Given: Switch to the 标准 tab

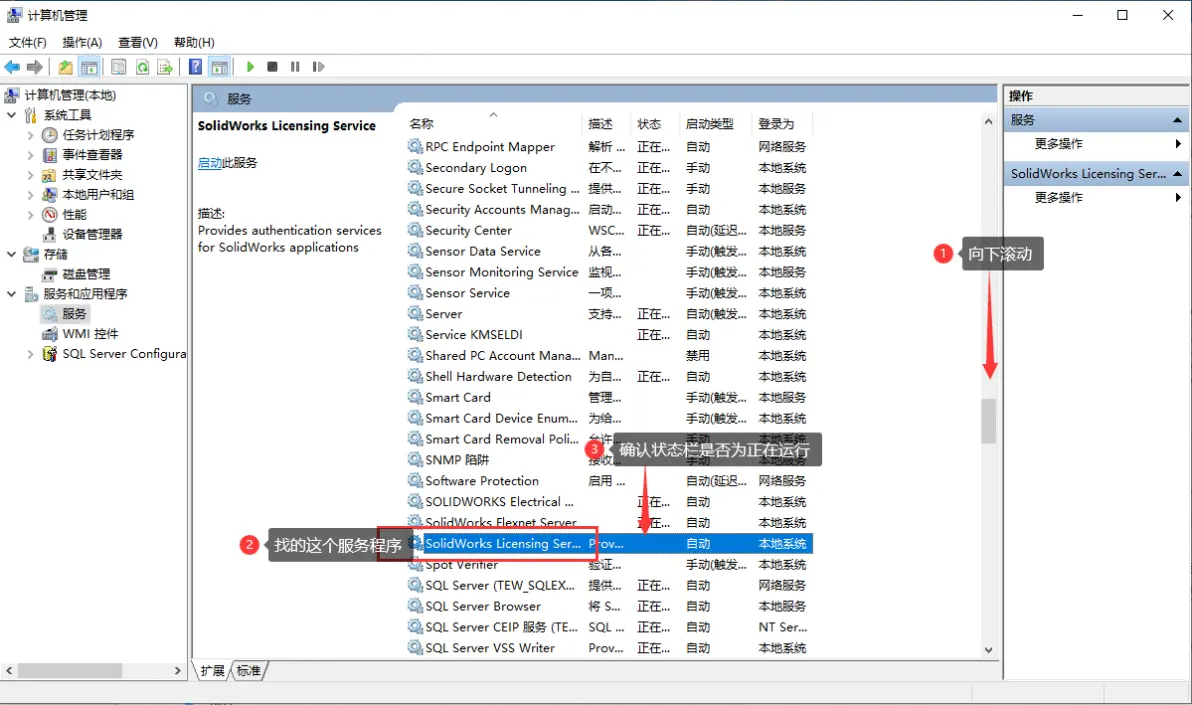Looking at the screenshot, I should tap(248, 671).
